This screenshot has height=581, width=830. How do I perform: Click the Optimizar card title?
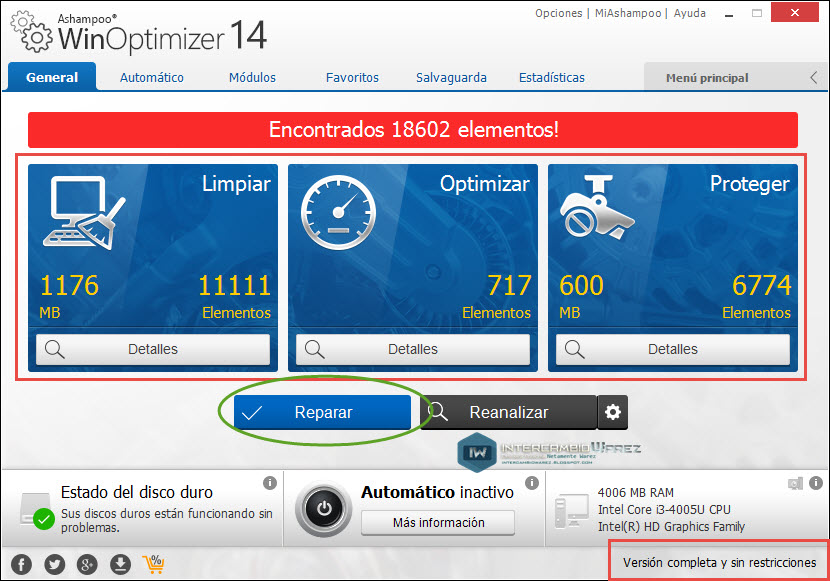484,184
